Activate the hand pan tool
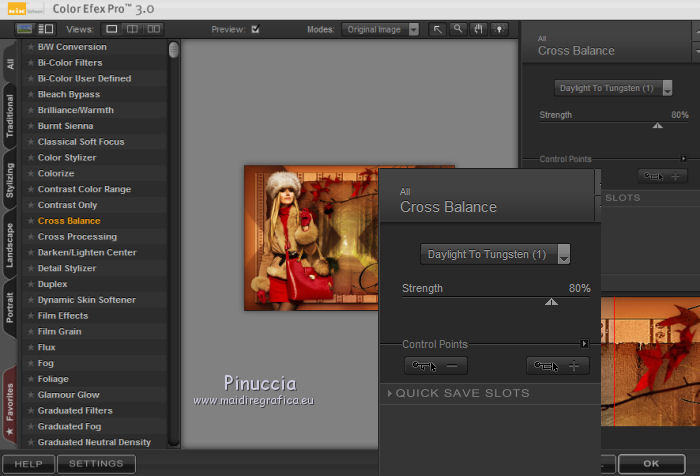Screen dimensions: 700x476 click(x=479, y=29)
